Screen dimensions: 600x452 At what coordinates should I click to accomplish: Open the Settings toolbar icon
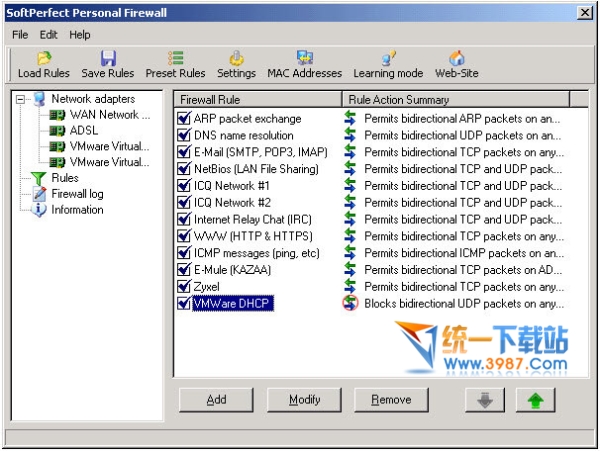pos(236,58)
